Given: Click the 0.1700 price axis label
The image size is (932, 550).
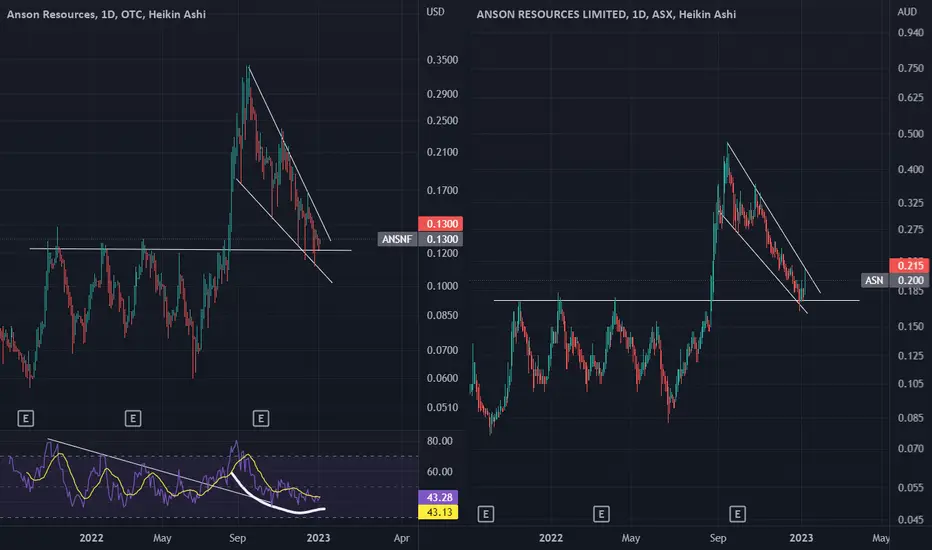Looking at the screenshot, I should tap(442, 191).
